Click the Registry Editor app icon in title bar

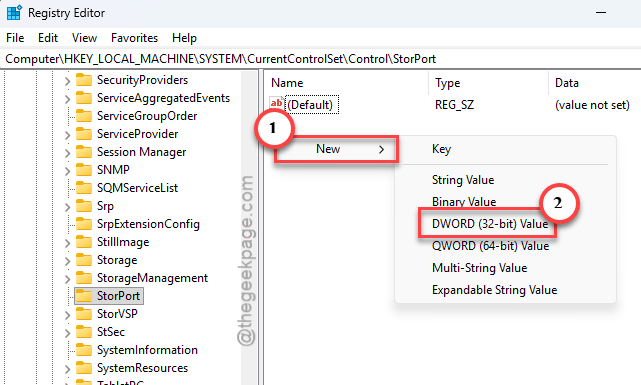tap(14, 13)
